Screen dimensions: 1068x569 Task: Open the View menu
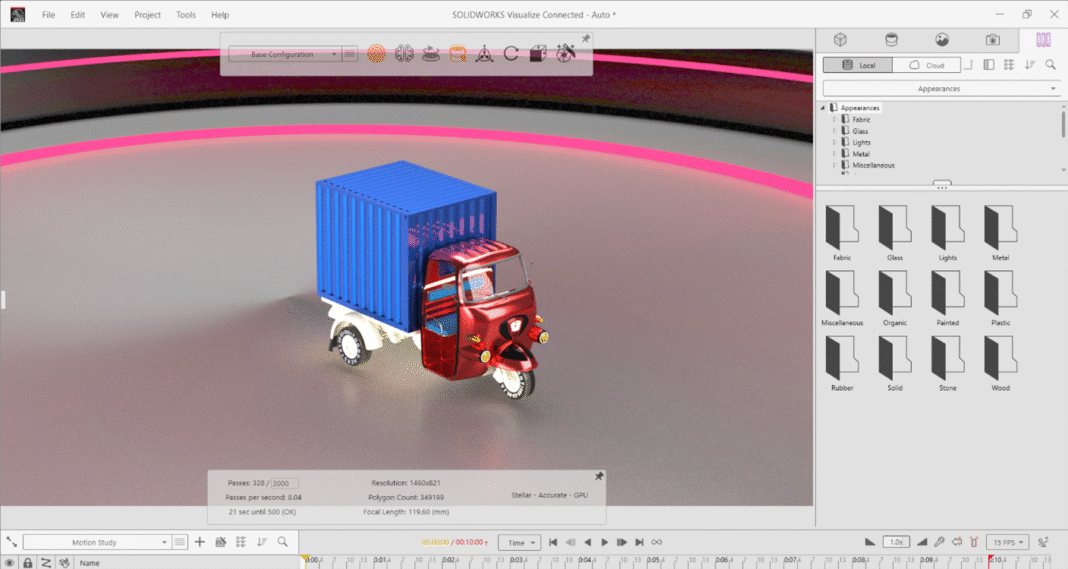109,15
